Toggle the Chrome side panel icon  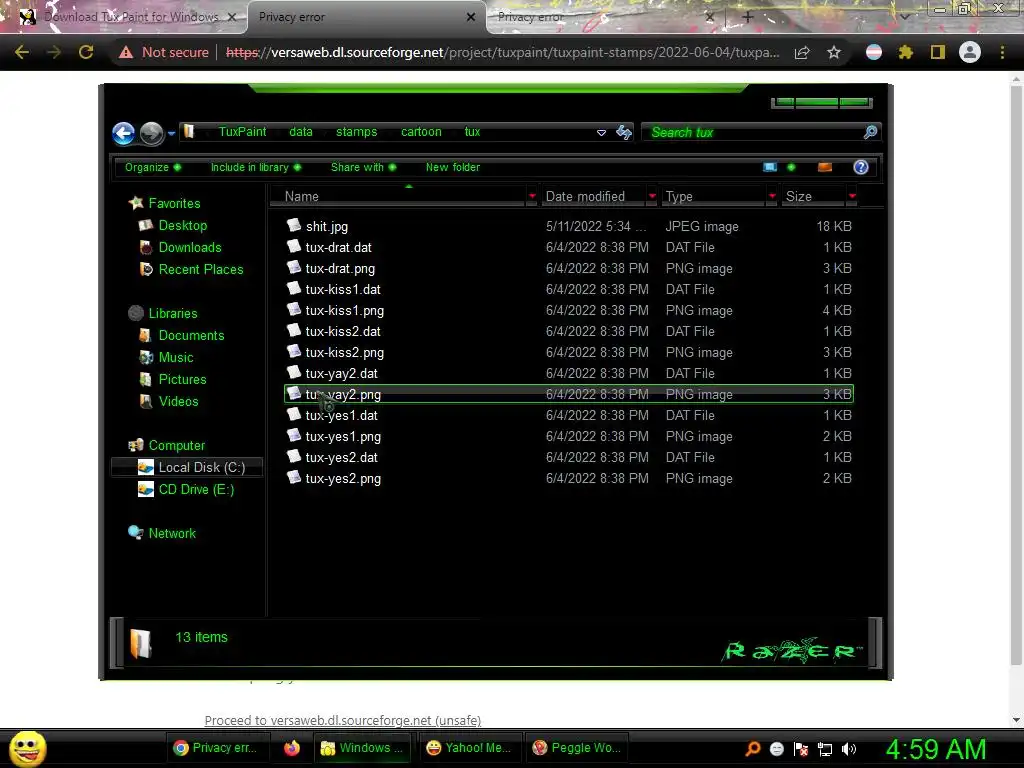coord(938,52)
